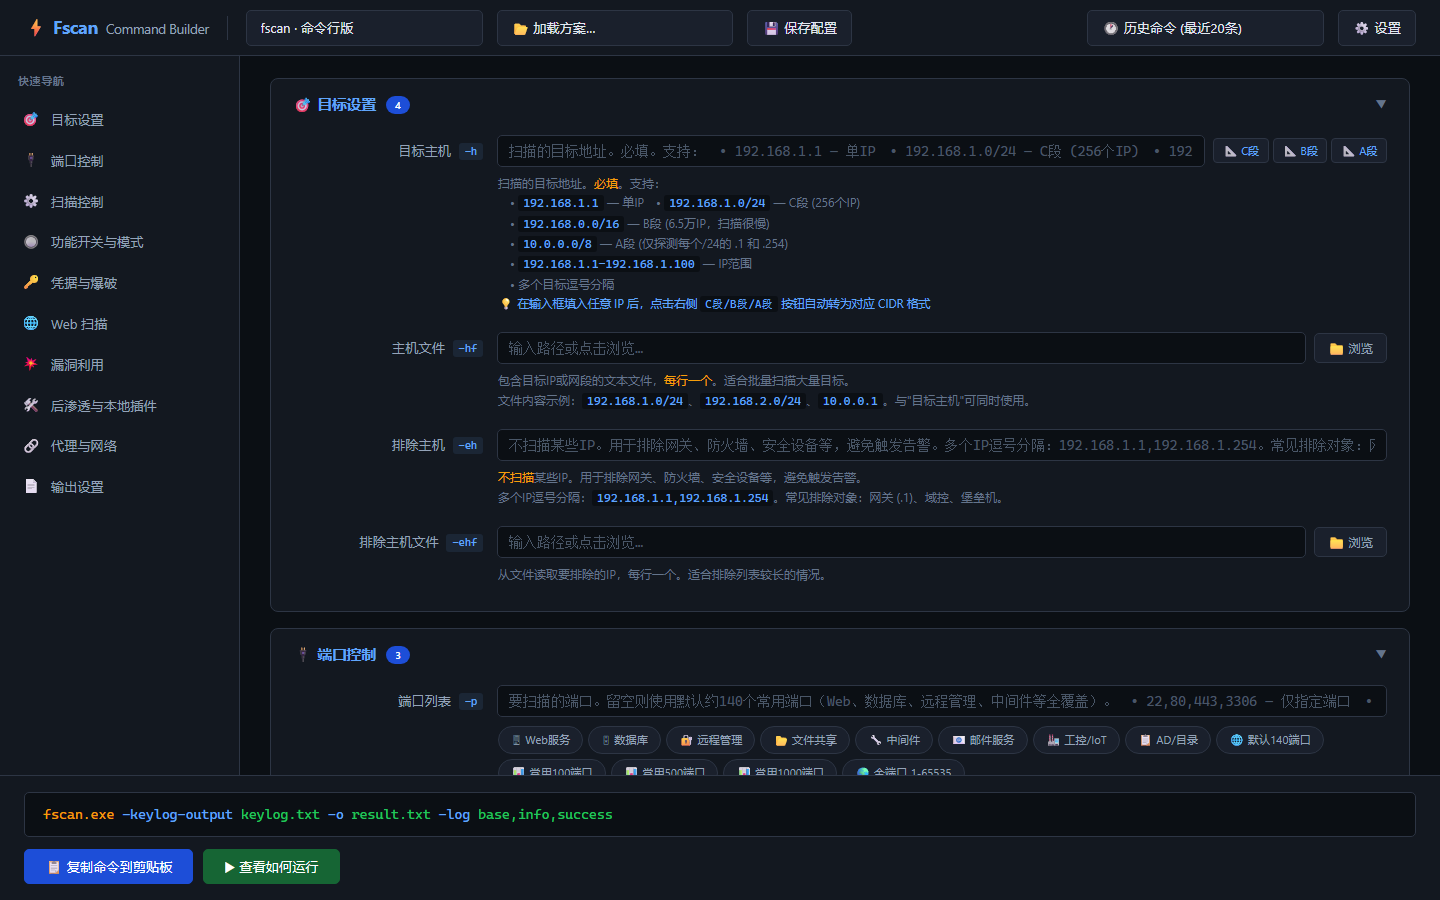
Task: Click example 192.168.1.1-192.168.1.100 range
Action: [608, 264]
